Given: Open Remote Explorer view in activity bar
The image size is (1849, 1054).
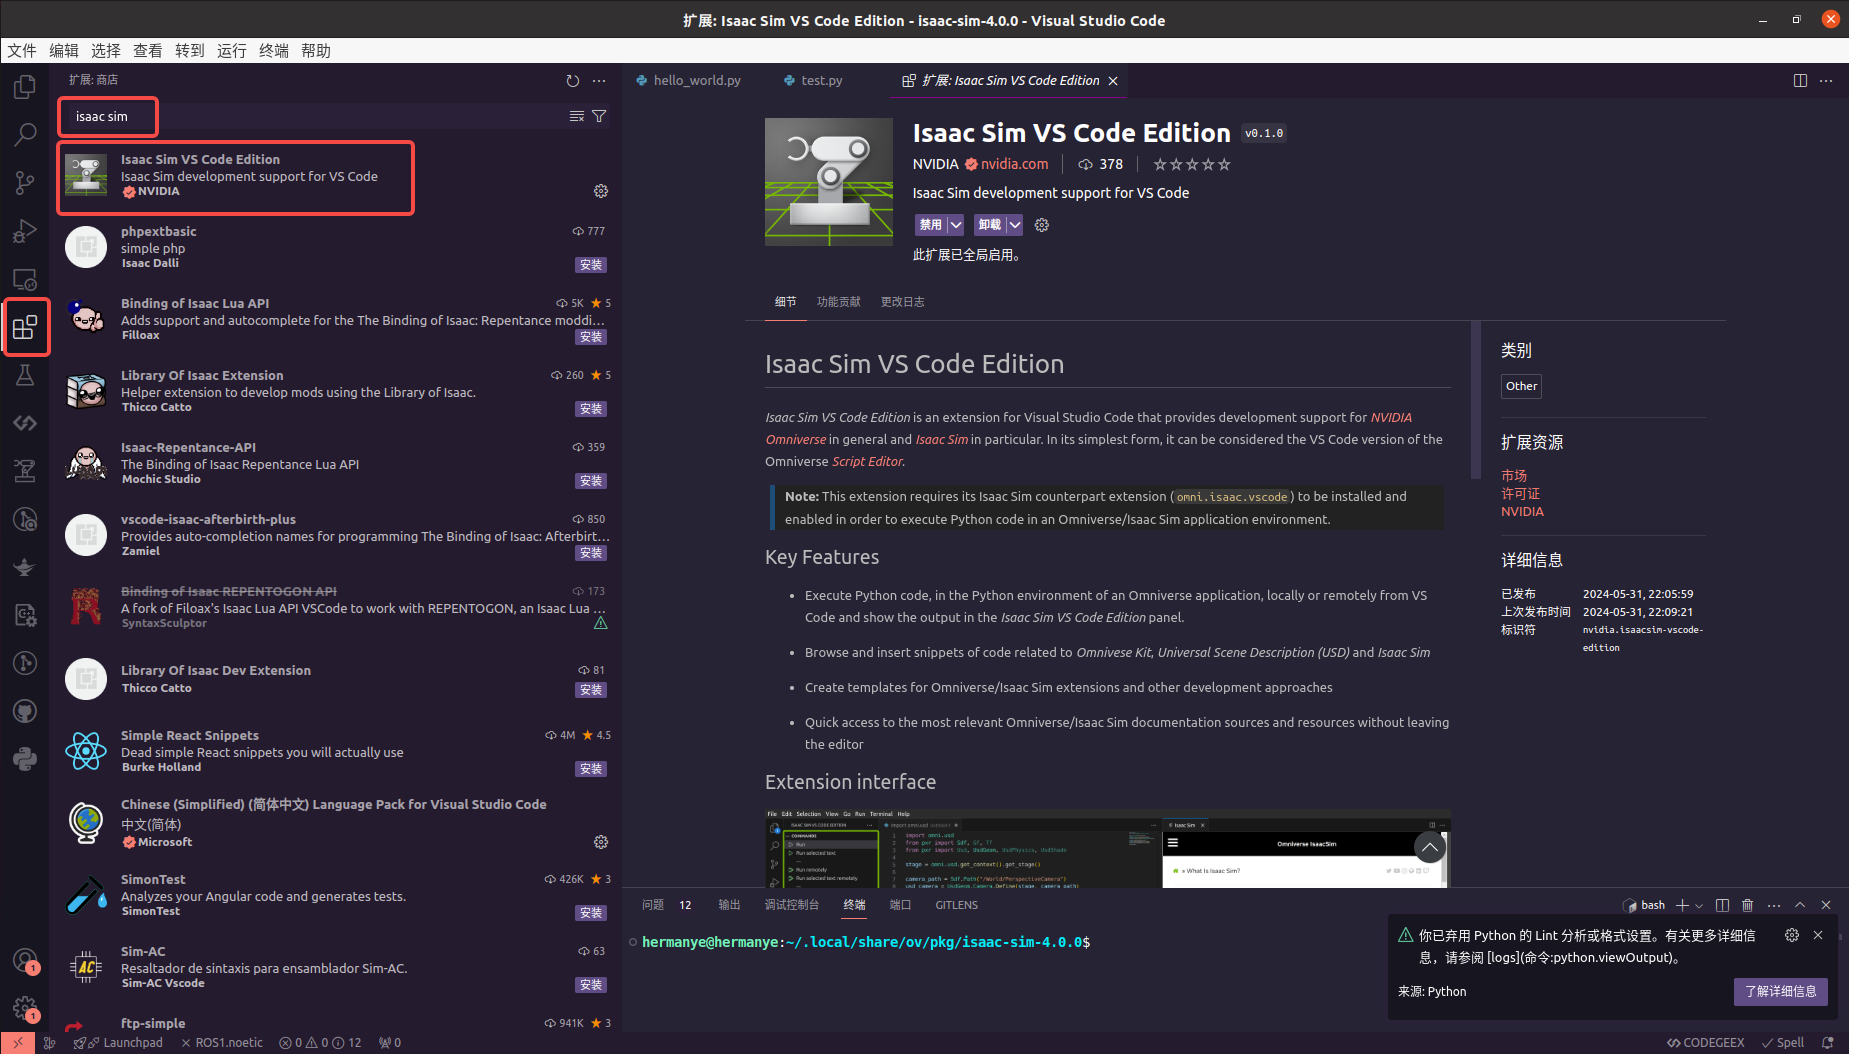Looking at the screenshot, I should tap(25, 279).
